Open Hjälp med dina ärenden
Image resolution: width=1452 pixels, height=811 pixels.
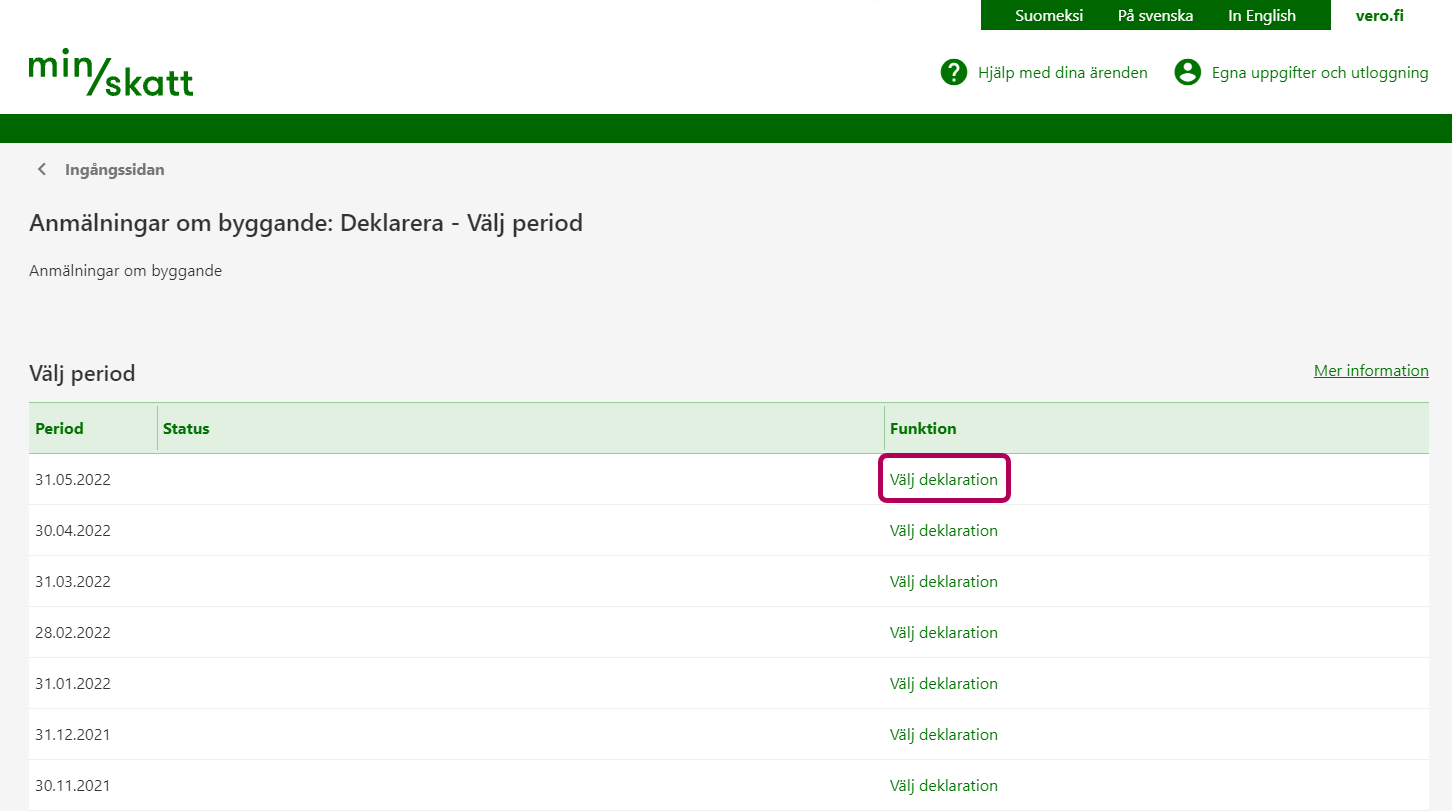1062,72
